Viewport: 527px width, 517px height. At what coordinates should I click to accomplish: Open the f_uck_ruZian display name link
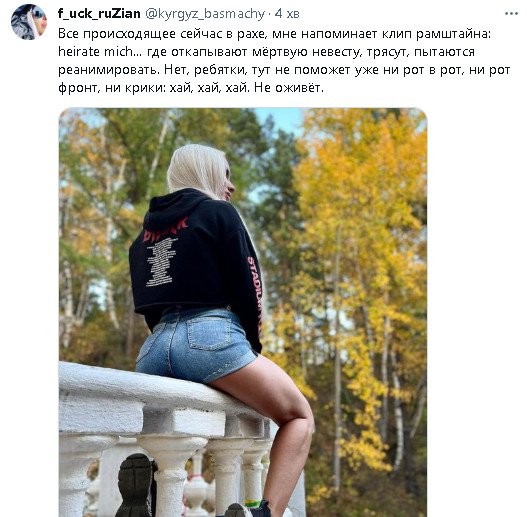point(99,13)
